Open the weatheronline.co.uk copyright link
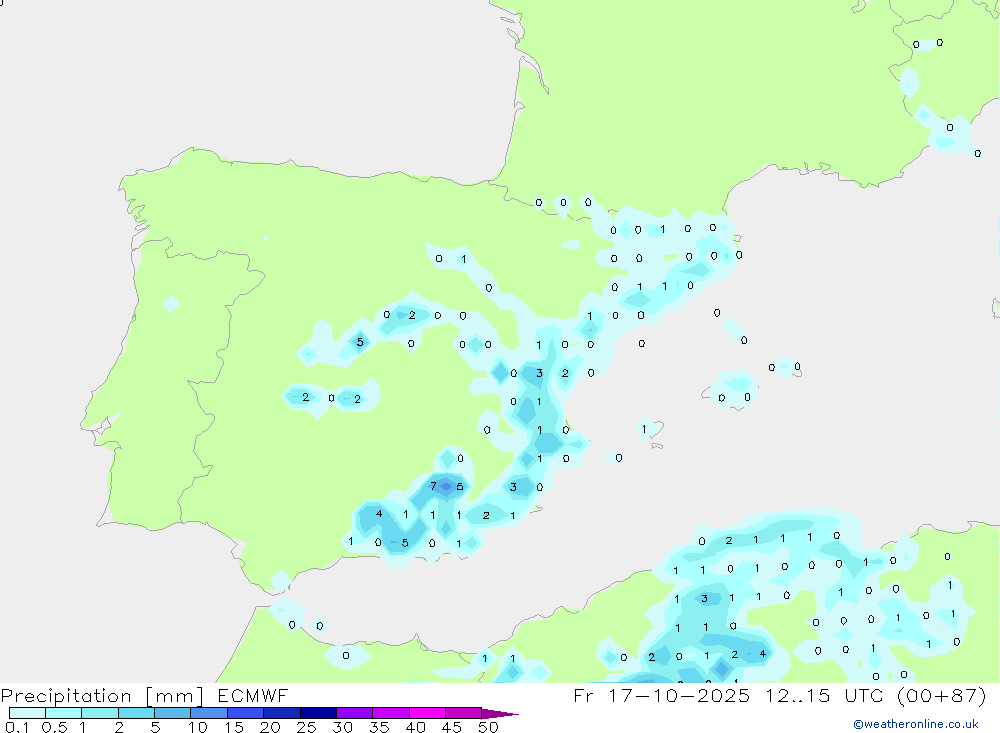The height and width of the screenshot is (733, 1000). (916, 724)
